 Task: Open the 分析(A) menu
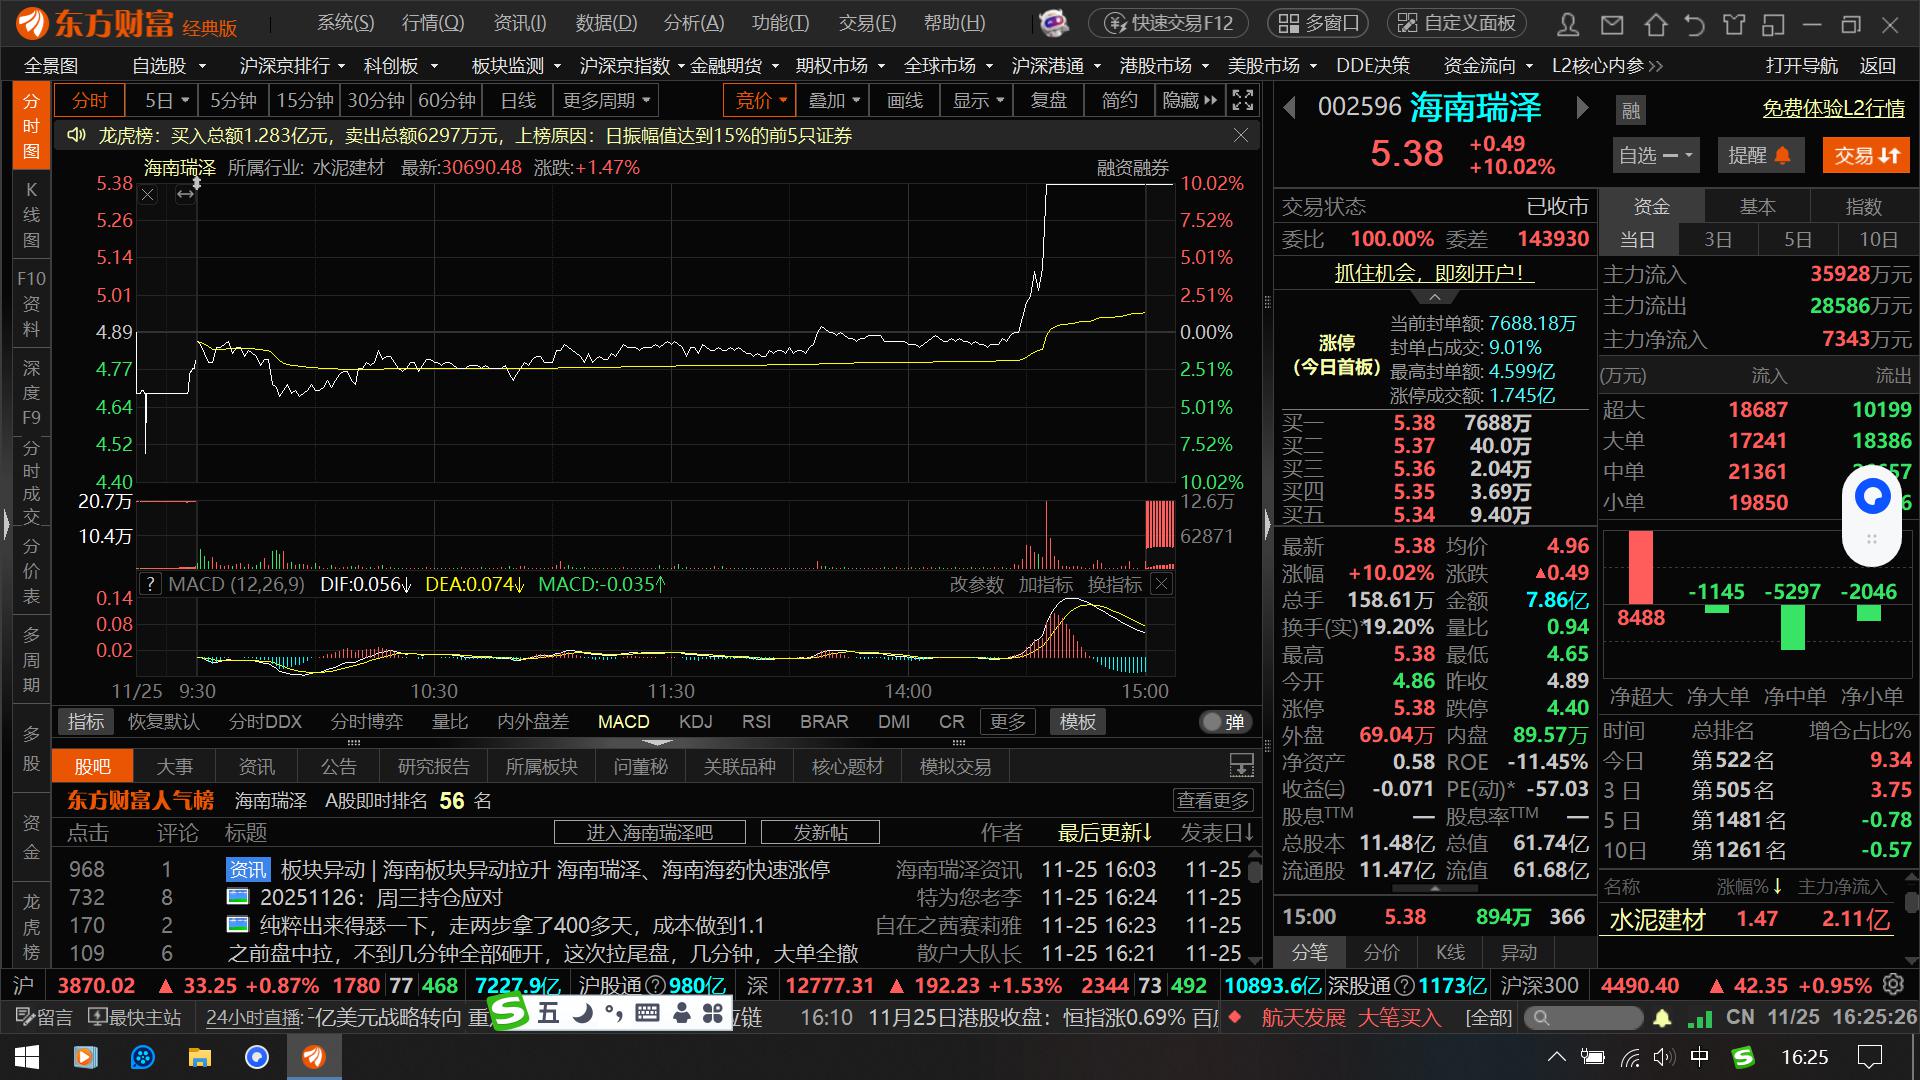click(x=693, y=23)
